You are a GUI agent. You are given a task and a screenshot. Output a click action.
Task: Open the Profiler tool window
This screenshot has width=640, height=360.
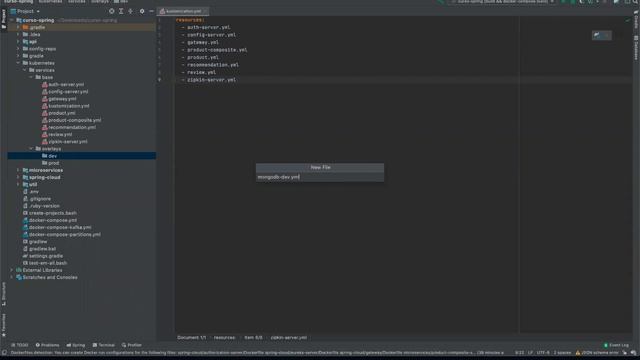131,345
